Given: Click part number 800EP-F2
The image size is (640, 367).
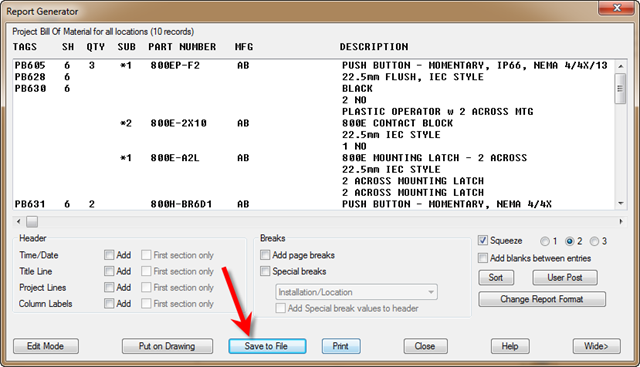Looking at the screenshot, I should (175, 65).
